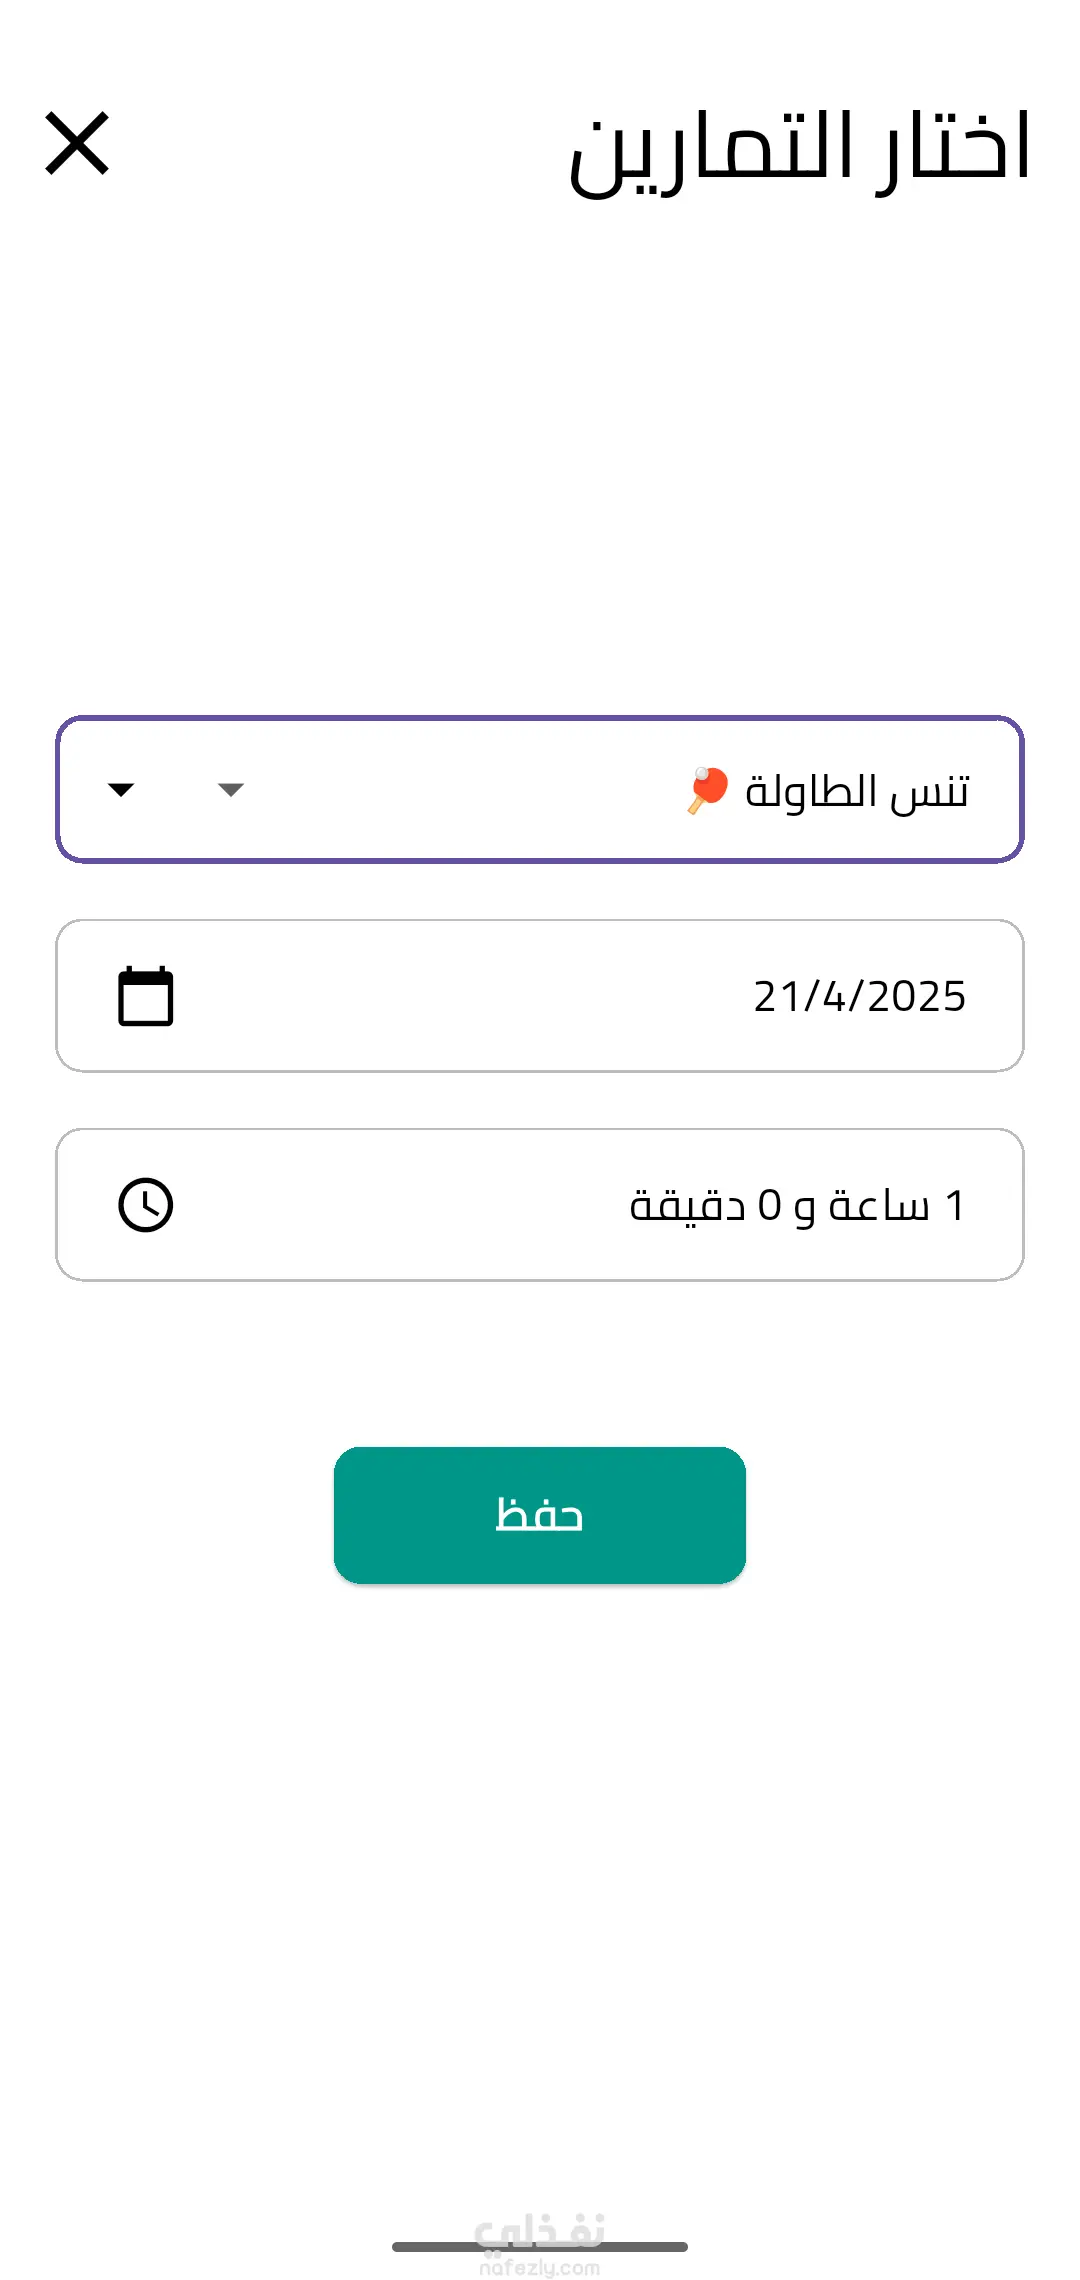Click the ping pong paddle emoji
The width and height of the screenshot is (1080, 2280).
(708, 790)
